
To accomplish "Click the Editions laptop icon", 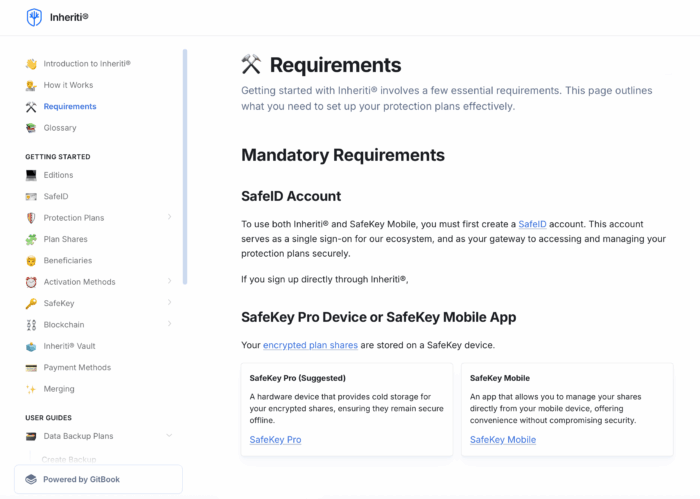I will [x=31, y=175].
